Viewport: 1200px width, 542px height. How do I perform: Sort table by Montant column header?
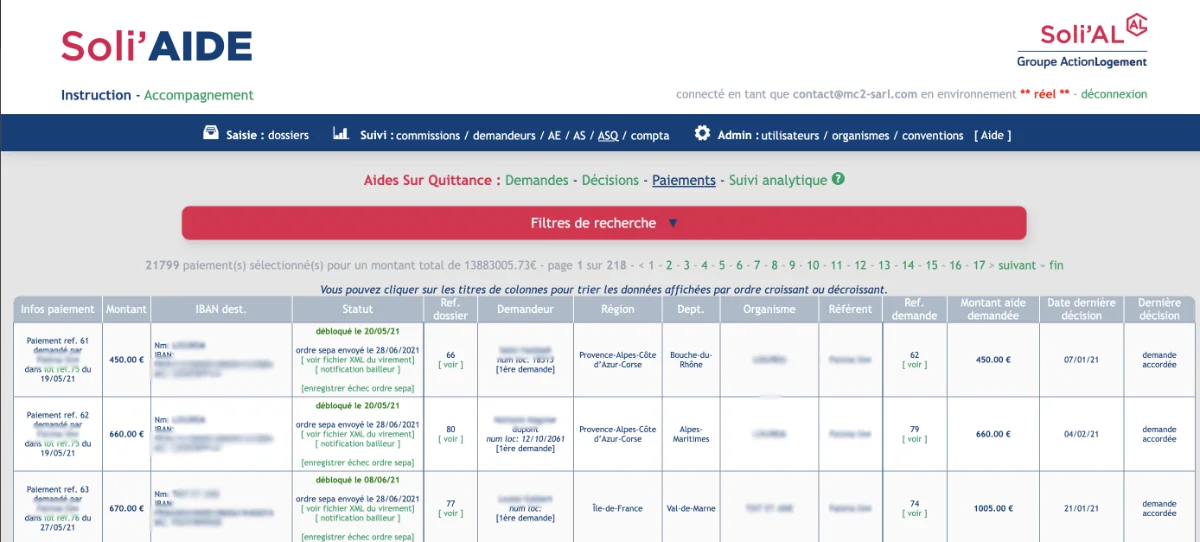(x=126, y=309)
